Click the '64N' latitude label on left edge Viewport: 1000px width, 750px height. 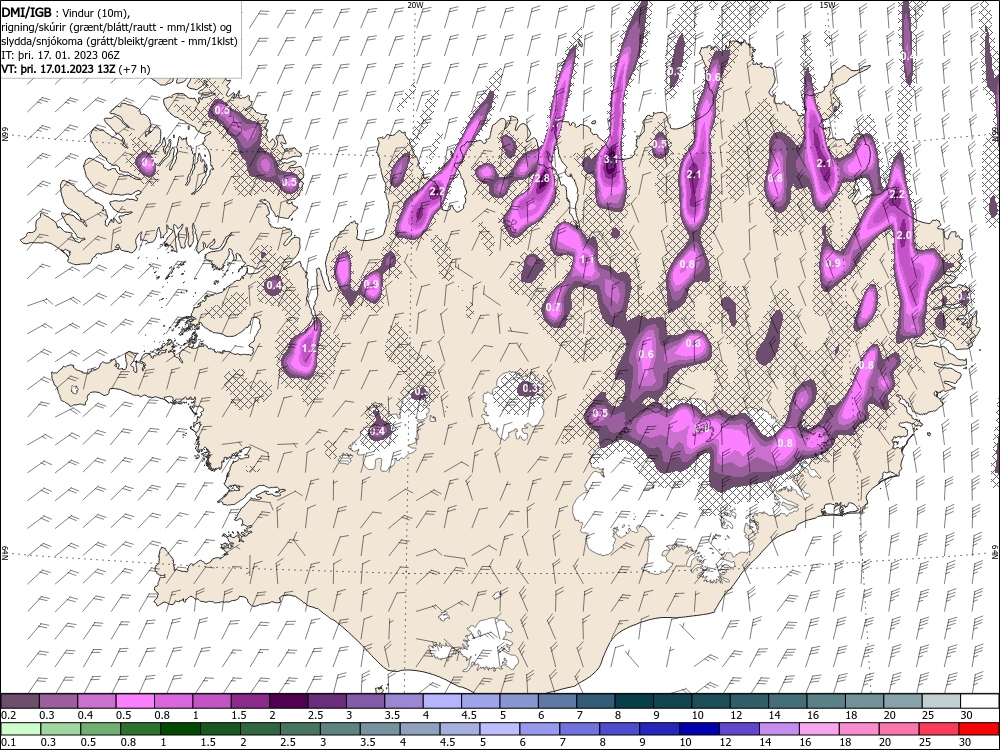tap(5, 552)
